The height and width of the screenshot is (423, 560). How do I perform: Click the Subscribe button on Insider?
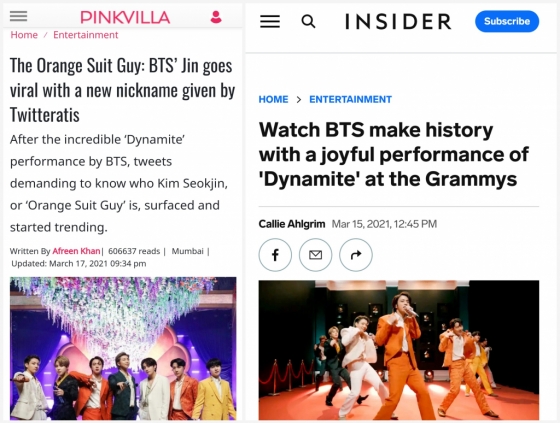tap(507, 21)
